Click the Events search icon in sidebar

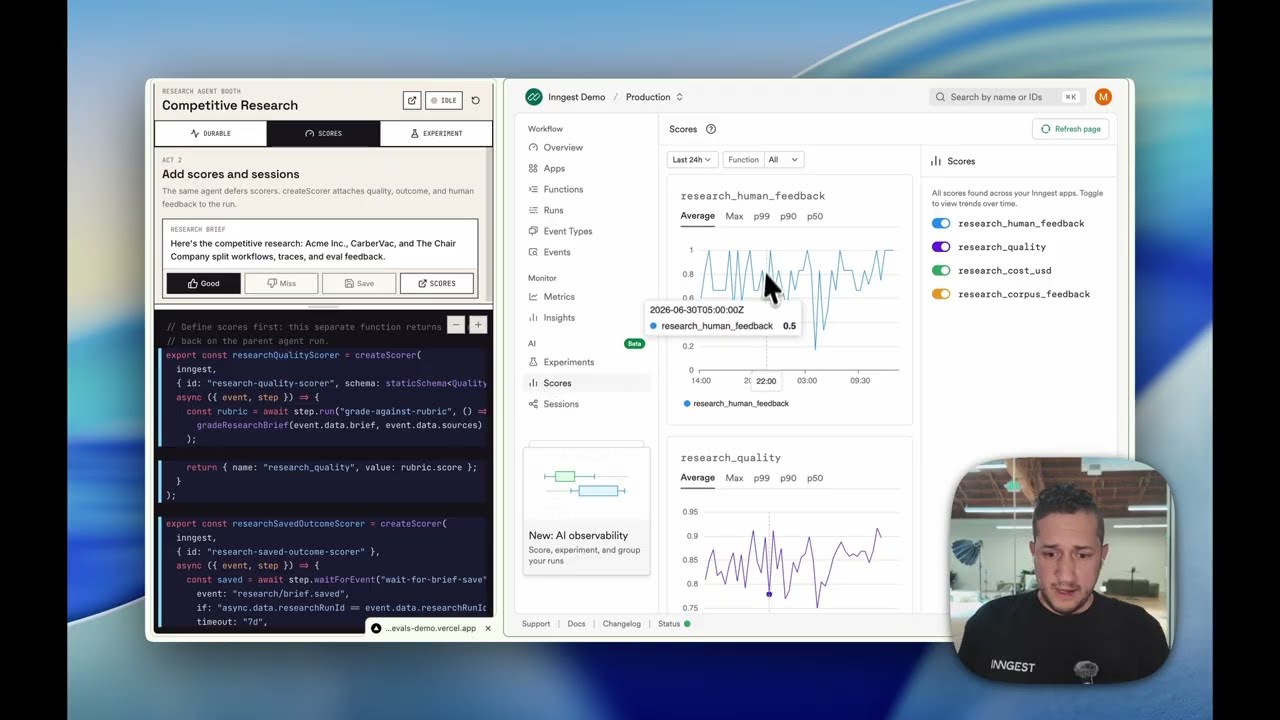point(533,252)
